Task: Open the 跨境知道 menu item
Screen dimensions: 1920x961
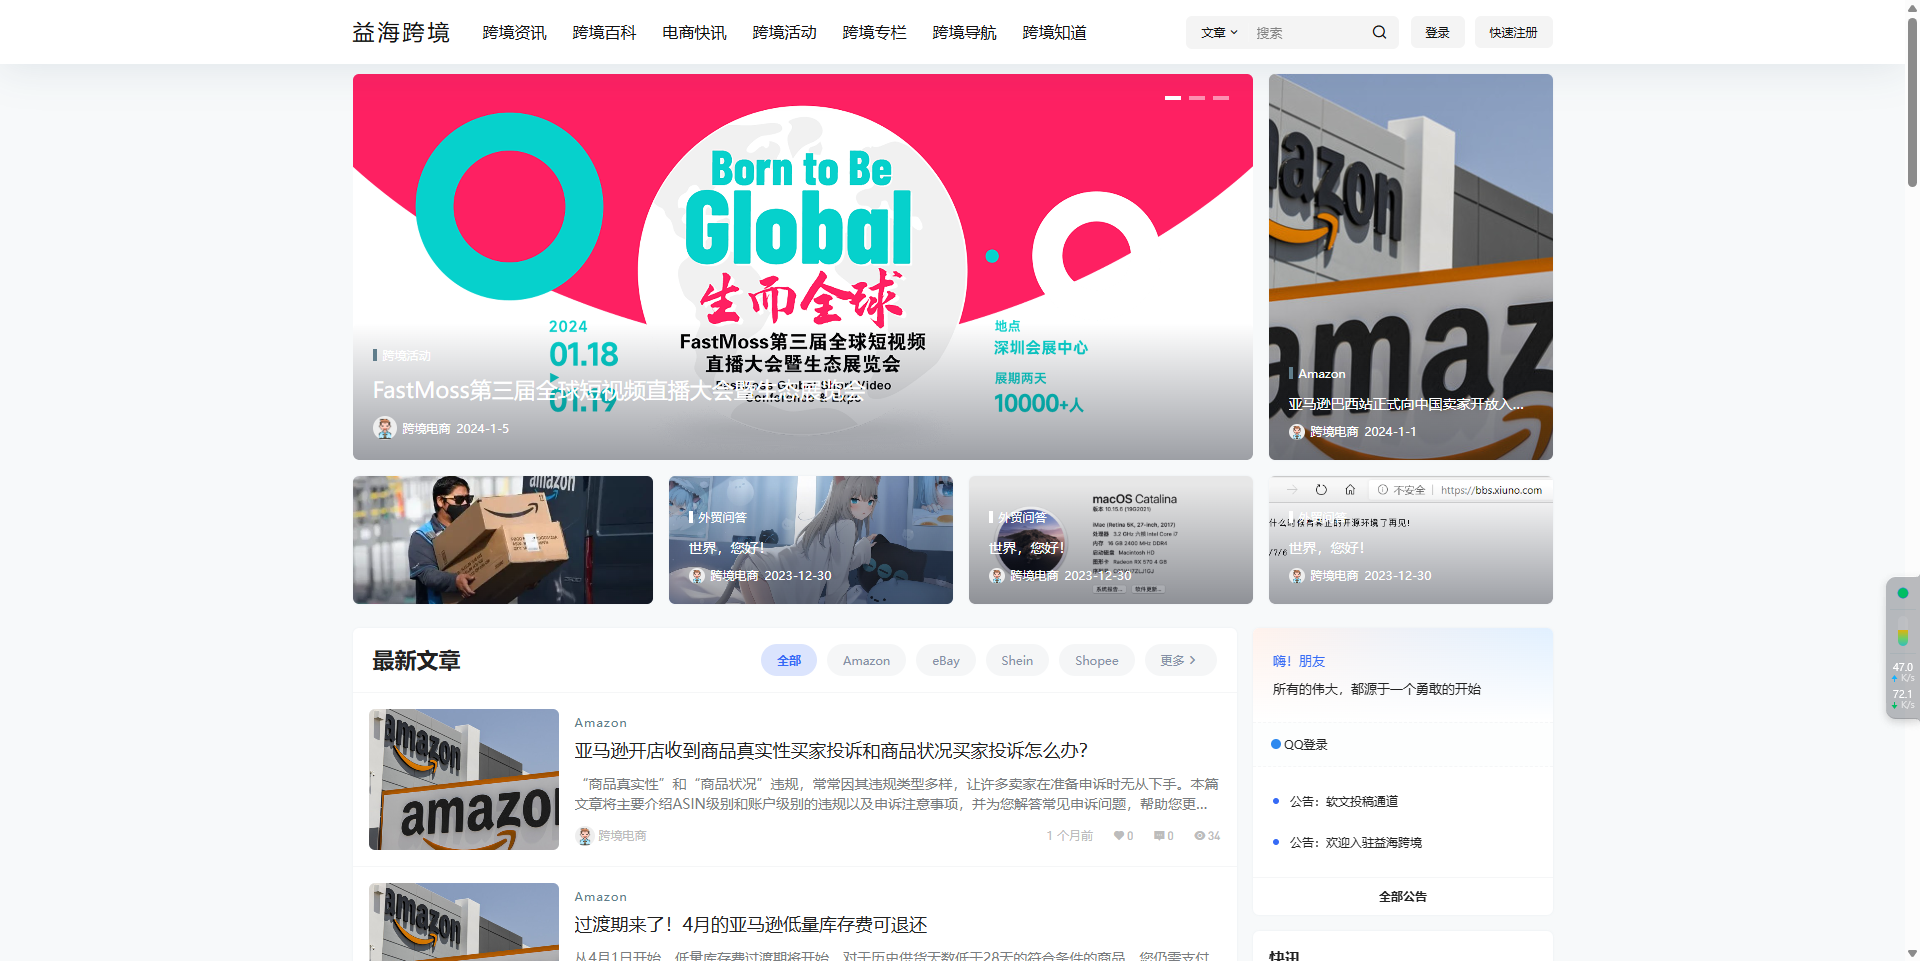Action: pos(1054,32)
